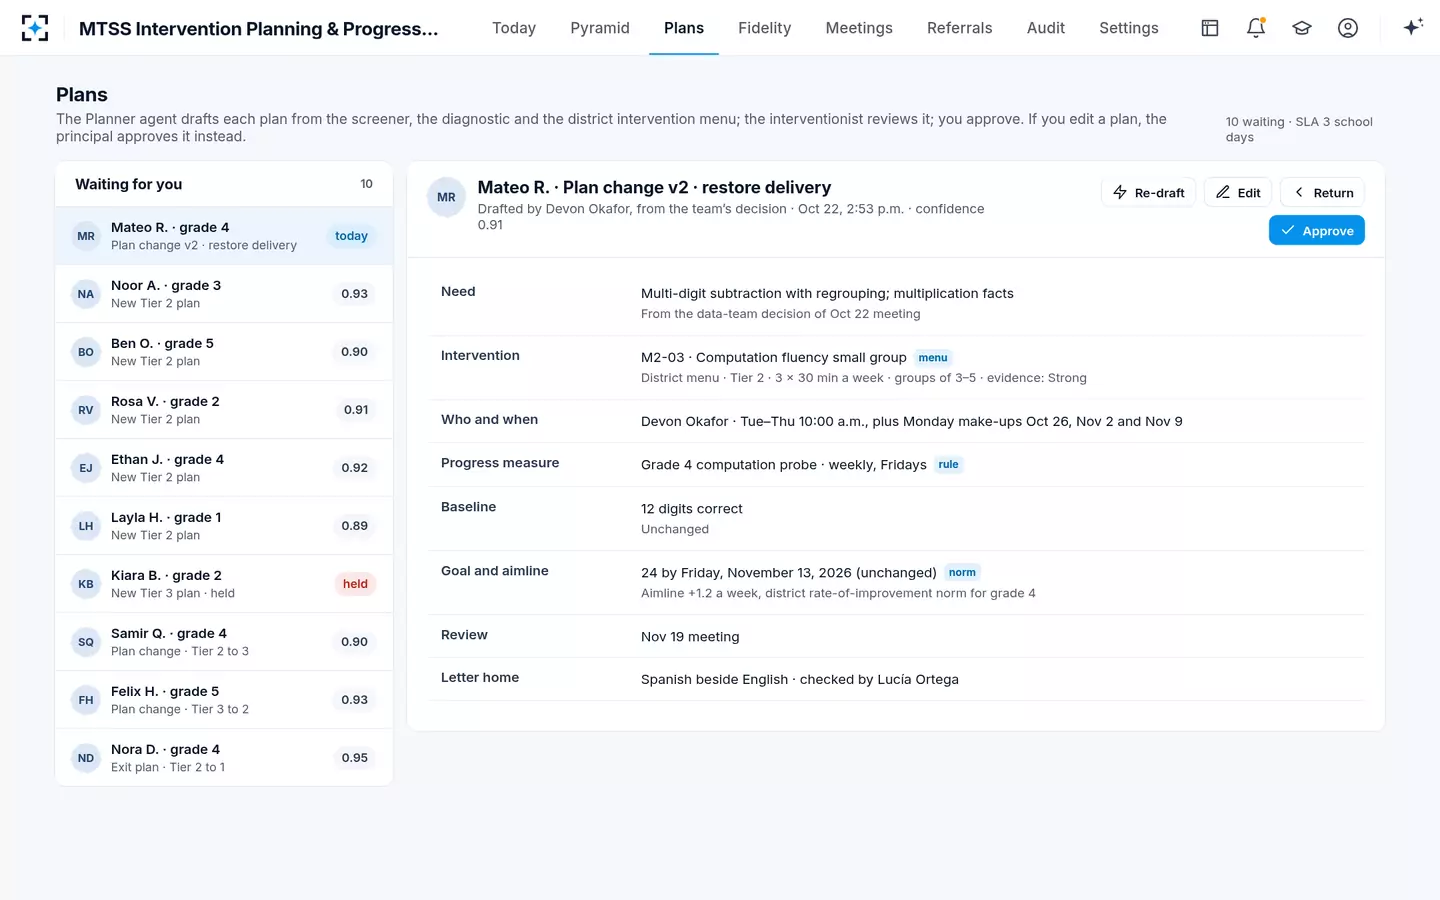The height and width of the screenshot is (900, 1440).
Task: Select 'Noor A. · grade 3' plan row
Action: point(224,294)
